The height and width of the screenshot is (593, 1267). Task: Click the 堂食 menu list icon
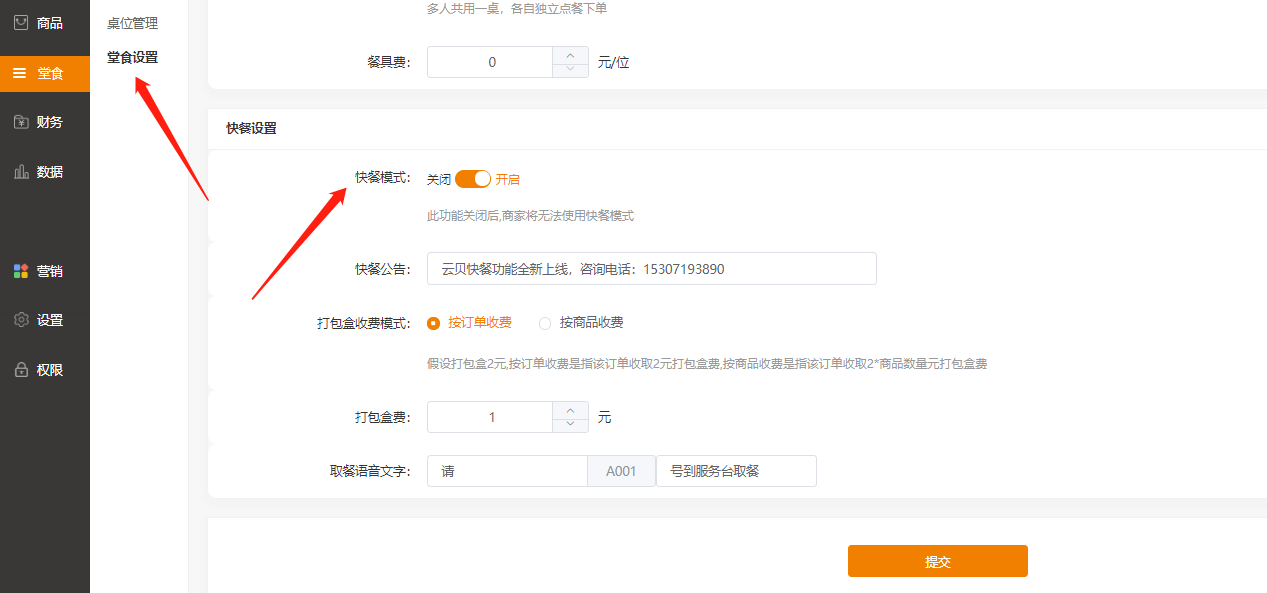20,72
